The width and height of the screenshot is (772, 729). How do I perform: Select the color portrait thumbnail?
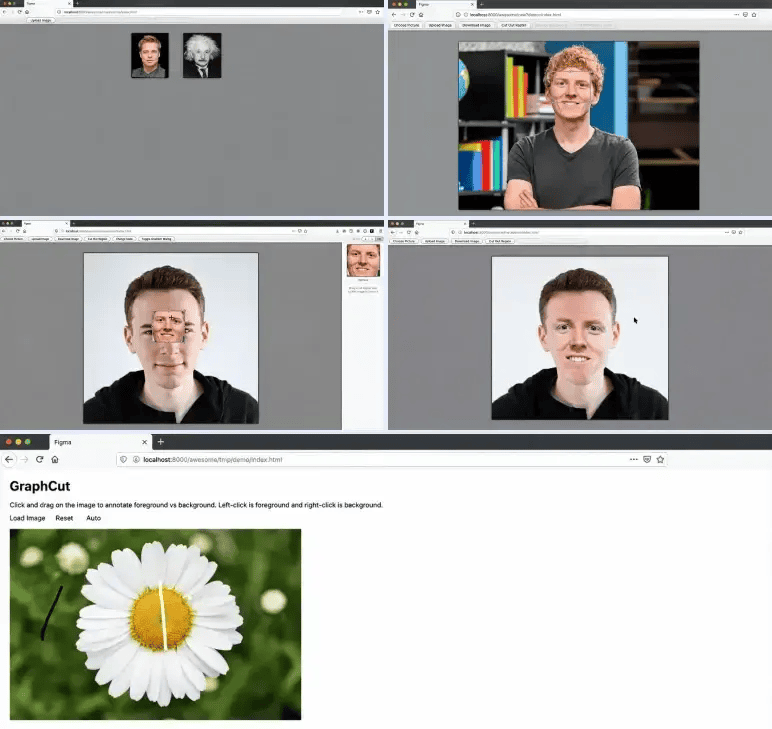[x=150, y=55]
